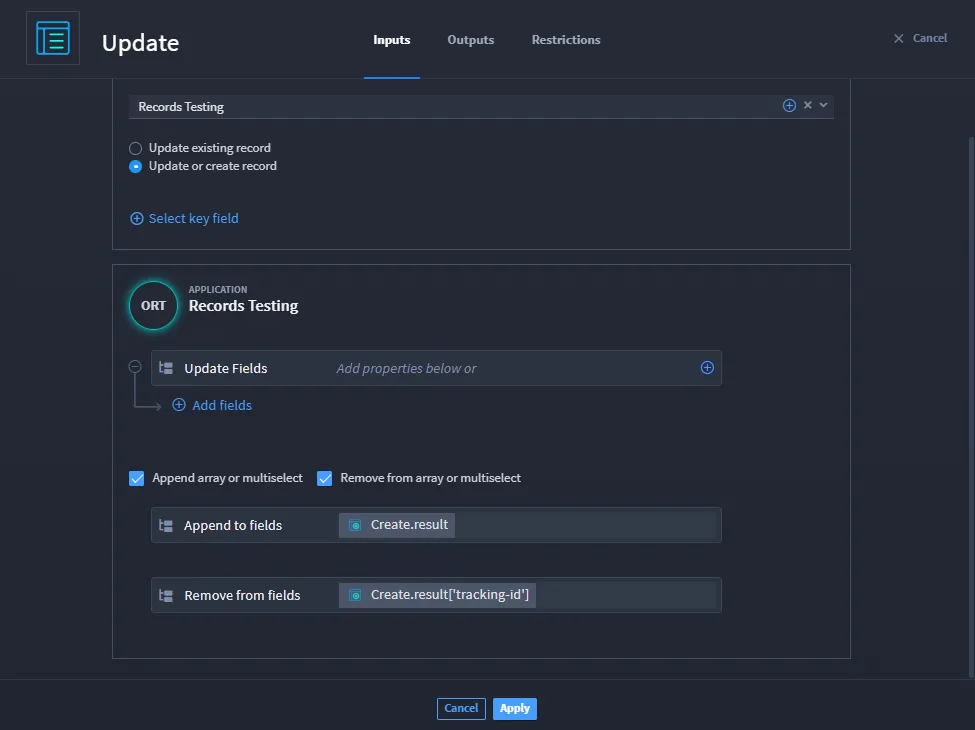Click the bottom Cancel button
Screen dimensions: 975x730
(x=461, y=708)
